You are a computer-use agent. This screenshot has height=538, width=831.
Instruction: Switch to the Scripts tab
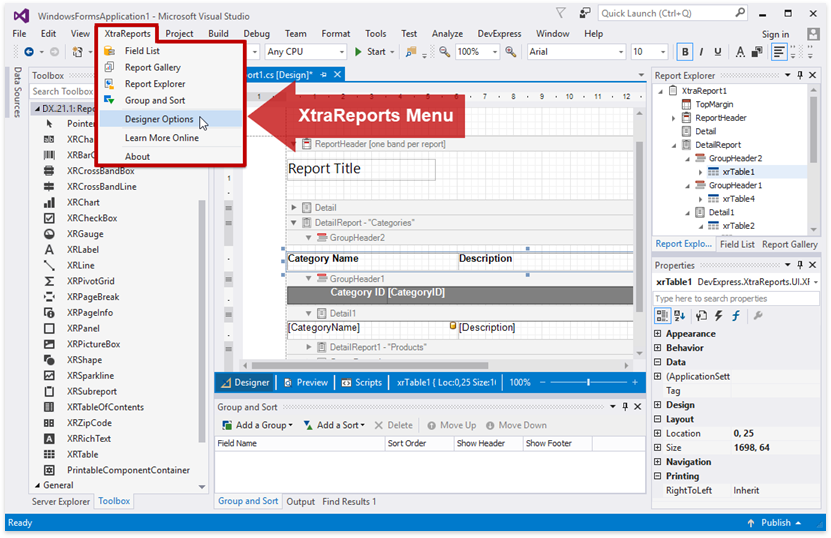coord(362,383)
